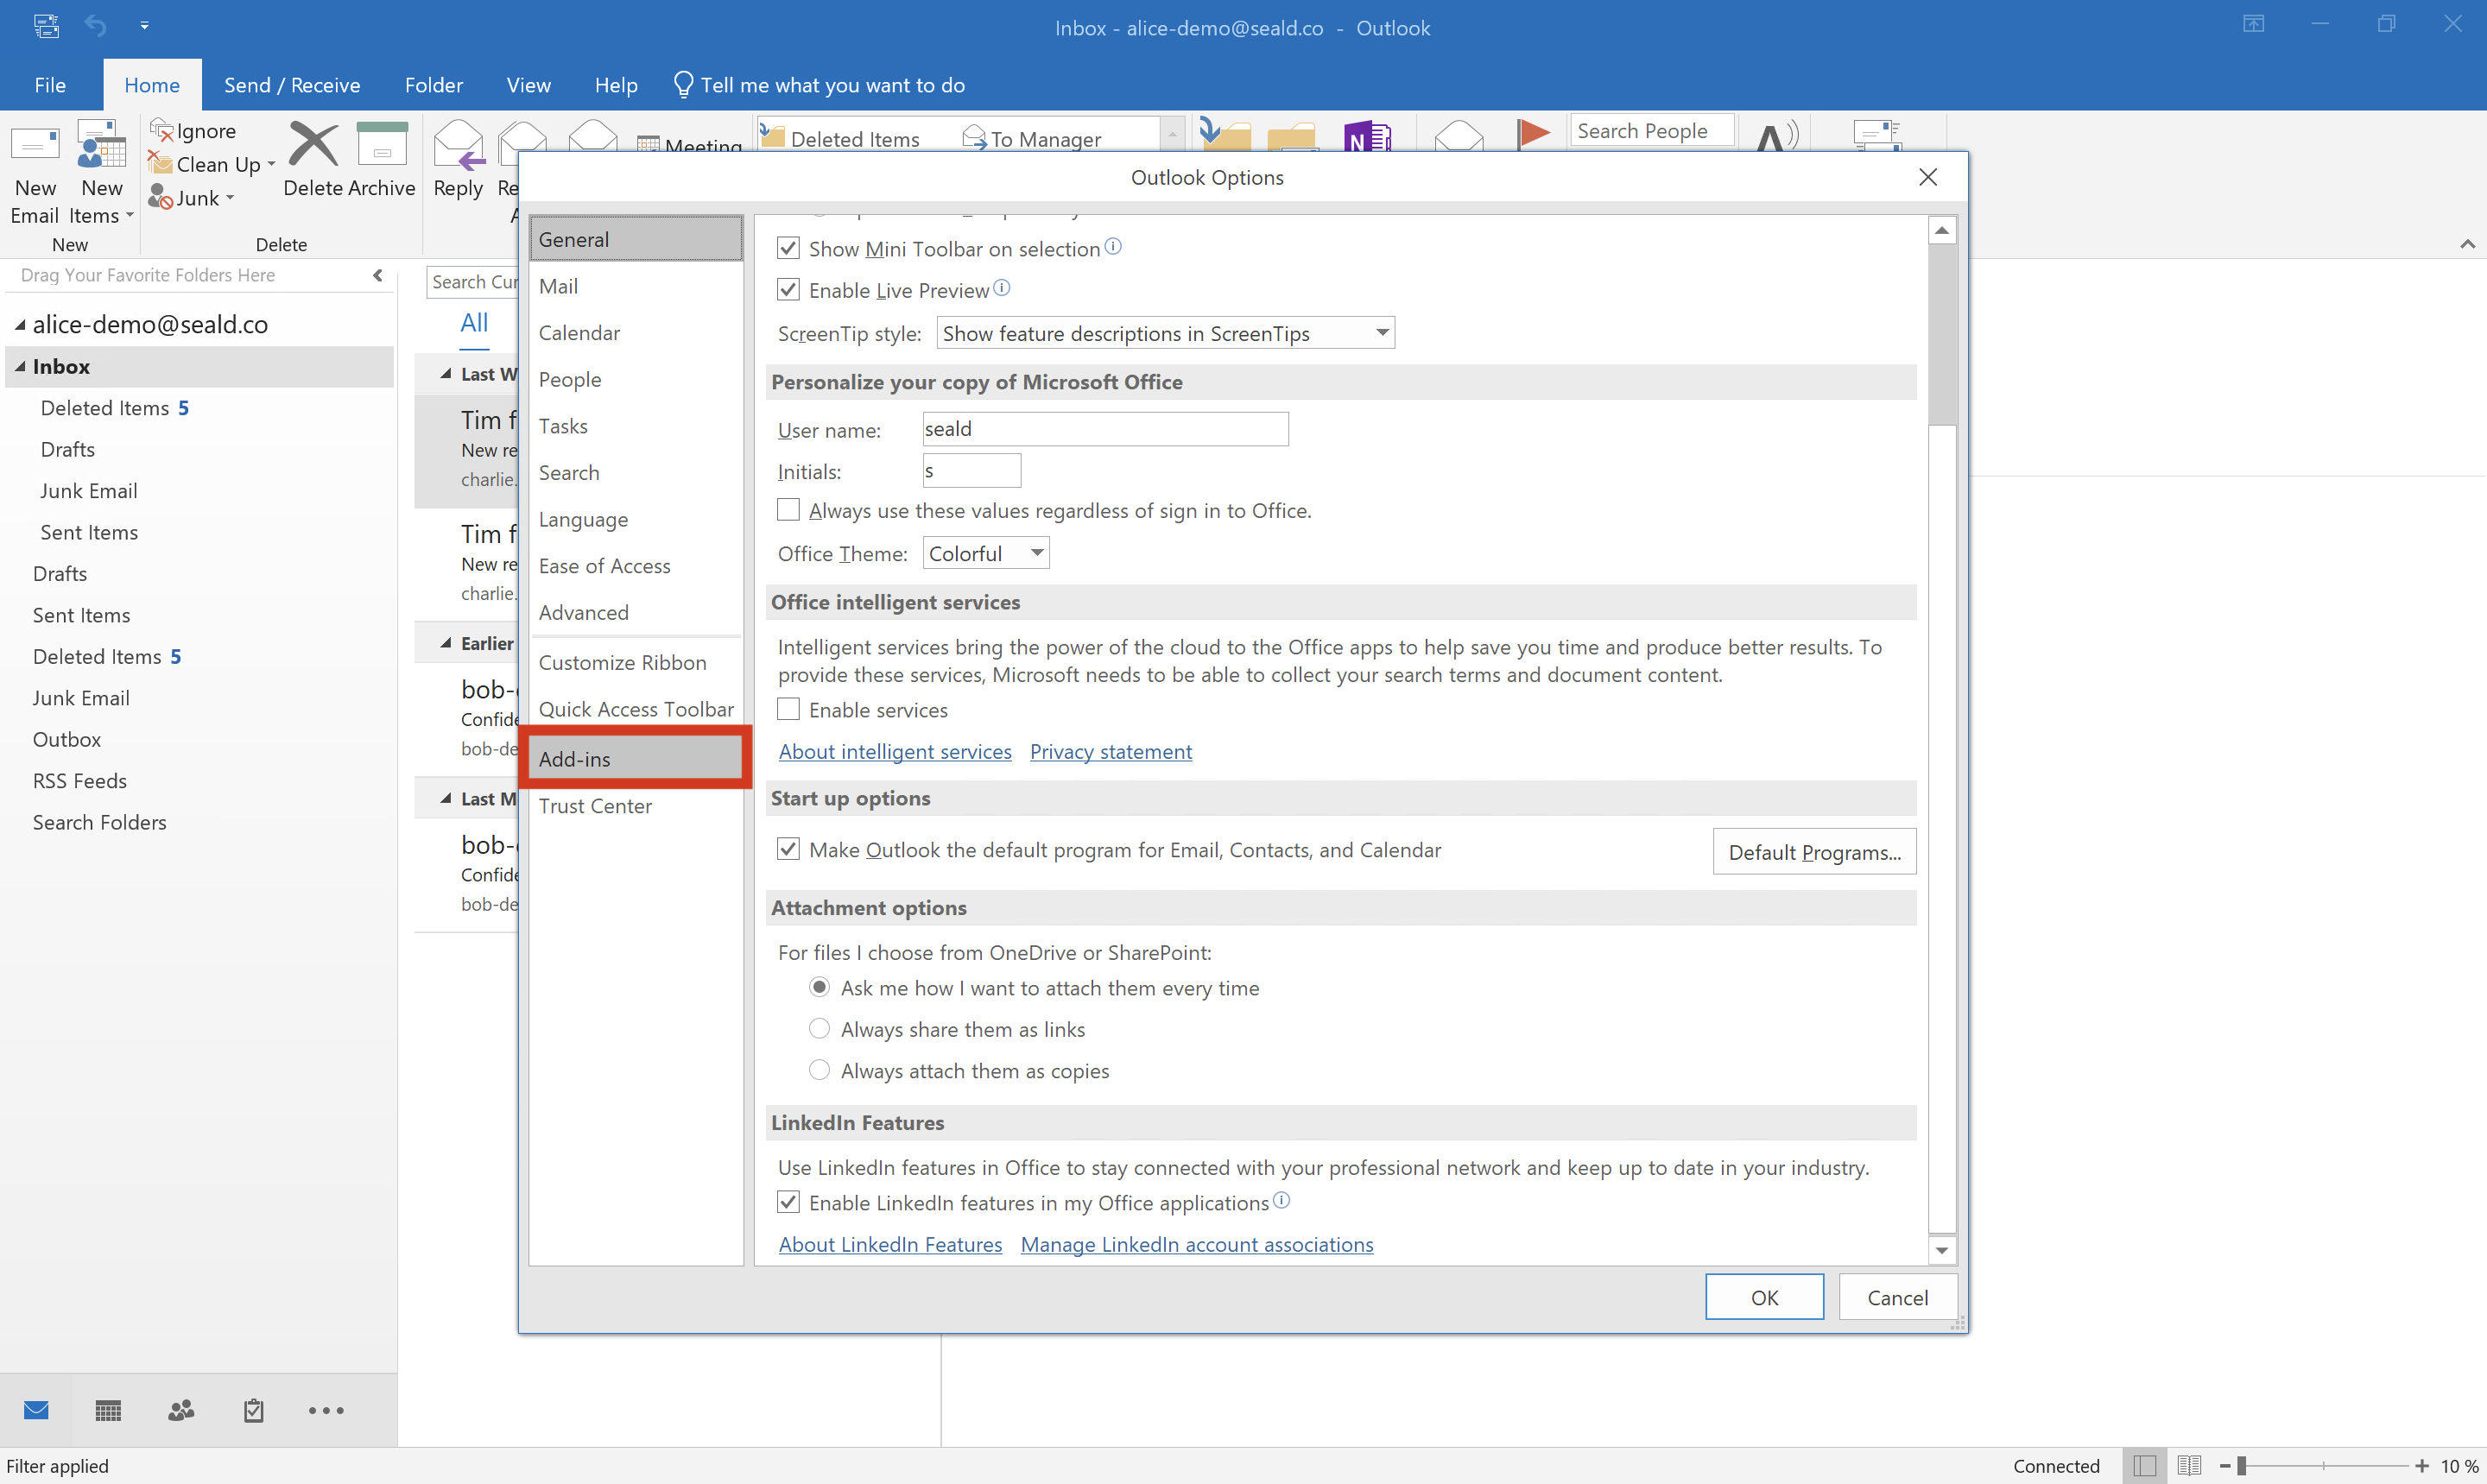Viewport: 2487px width, 1484px height.
Task: Click About intelligent services link
Action: pyautogui.click(x=895, y=751)
